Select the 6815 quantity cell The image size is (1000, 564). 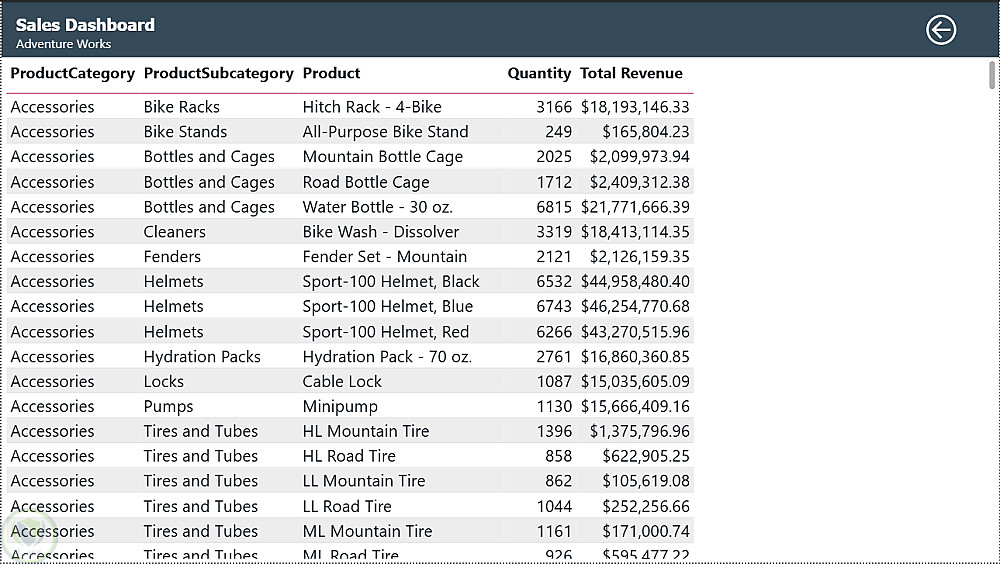[x=554, y=207]
